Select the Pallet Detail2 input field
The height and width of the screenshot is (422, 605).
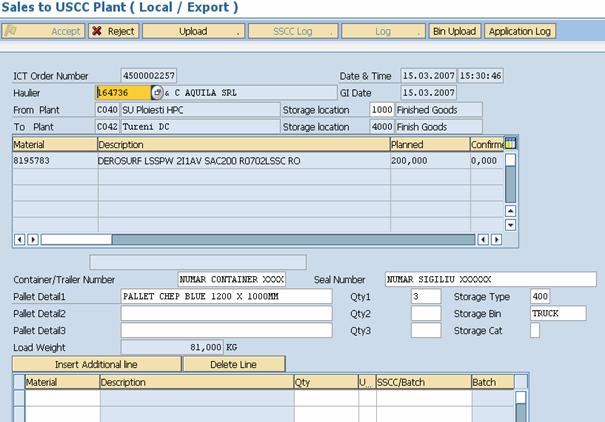point(226,314)
